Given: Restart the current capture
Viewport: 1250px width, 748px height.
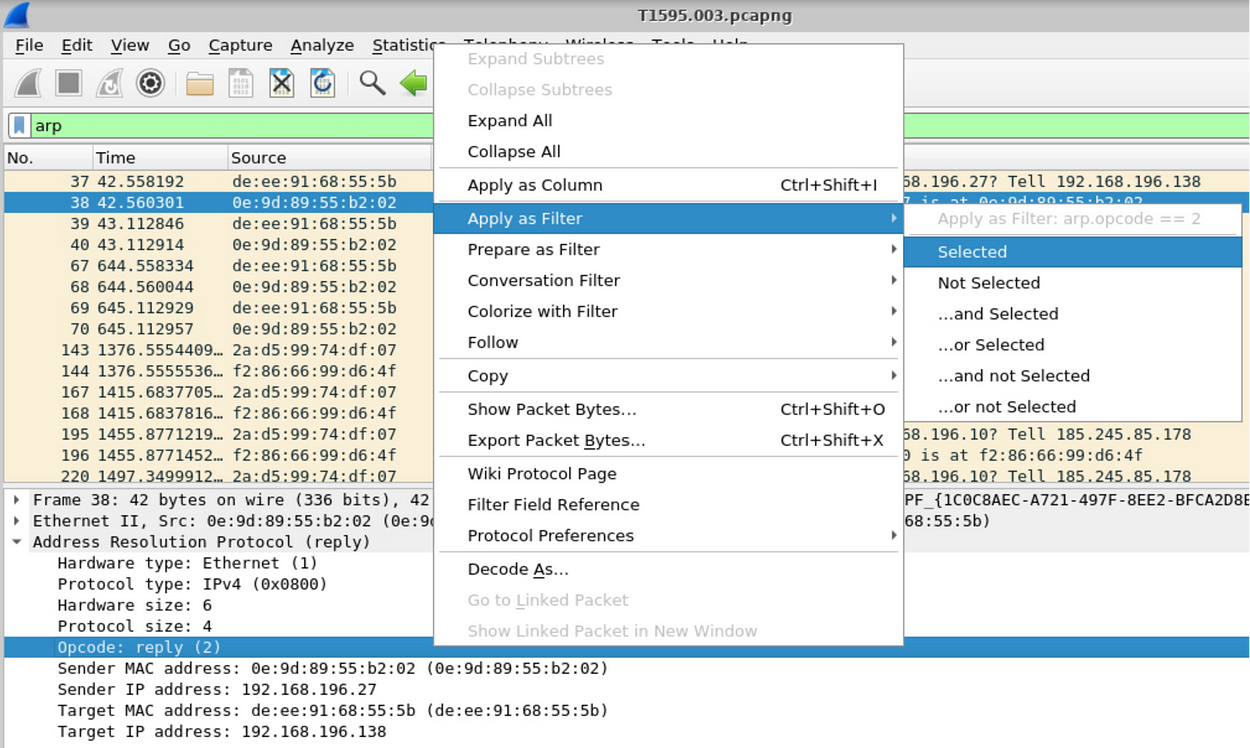Looking at the screenshot, I should coord(109,83).
